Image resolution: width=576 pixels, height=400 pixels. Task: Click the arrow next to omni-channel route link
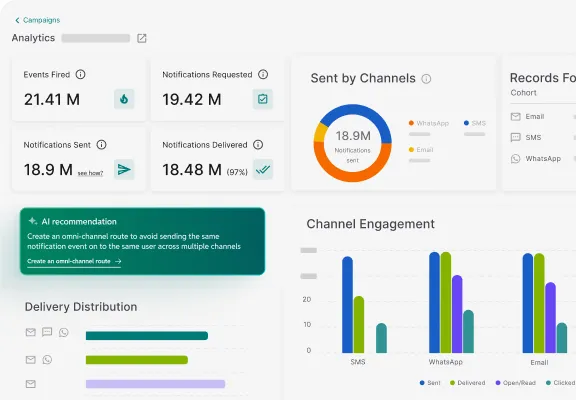pos(118,262)
